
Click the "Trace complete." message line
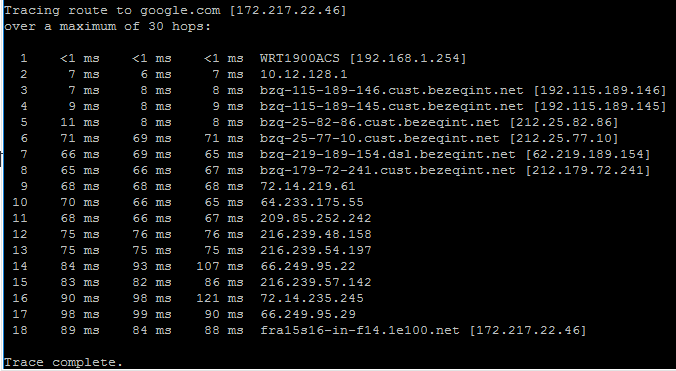(63, 362)
